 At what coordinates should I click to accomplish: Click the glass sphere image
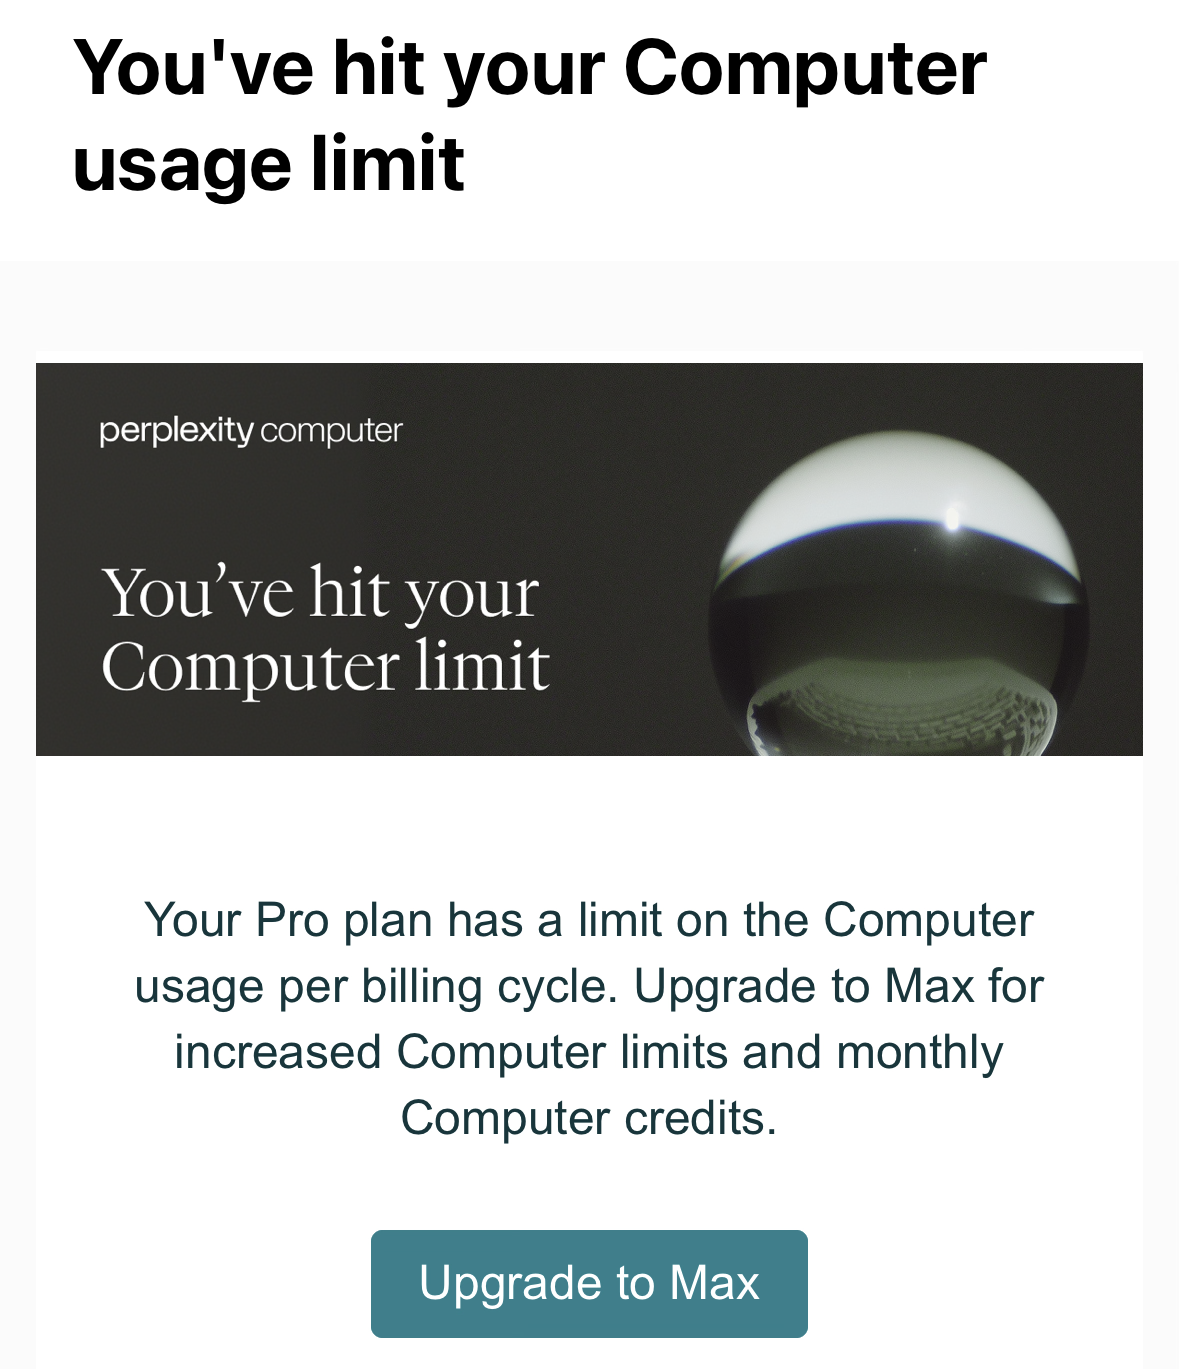(898, 600)
